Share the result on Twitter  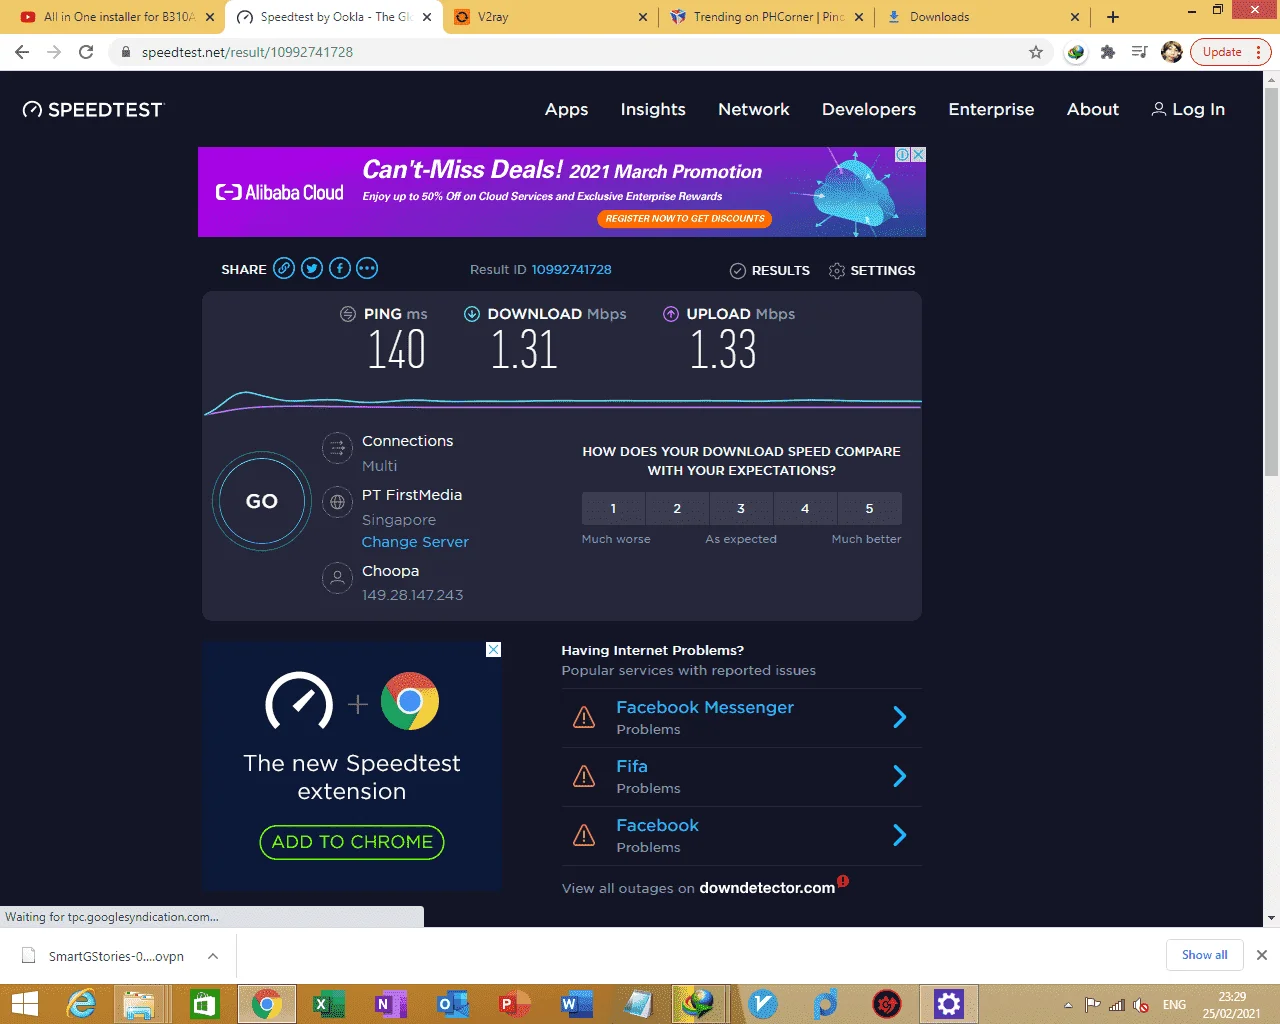312,268
